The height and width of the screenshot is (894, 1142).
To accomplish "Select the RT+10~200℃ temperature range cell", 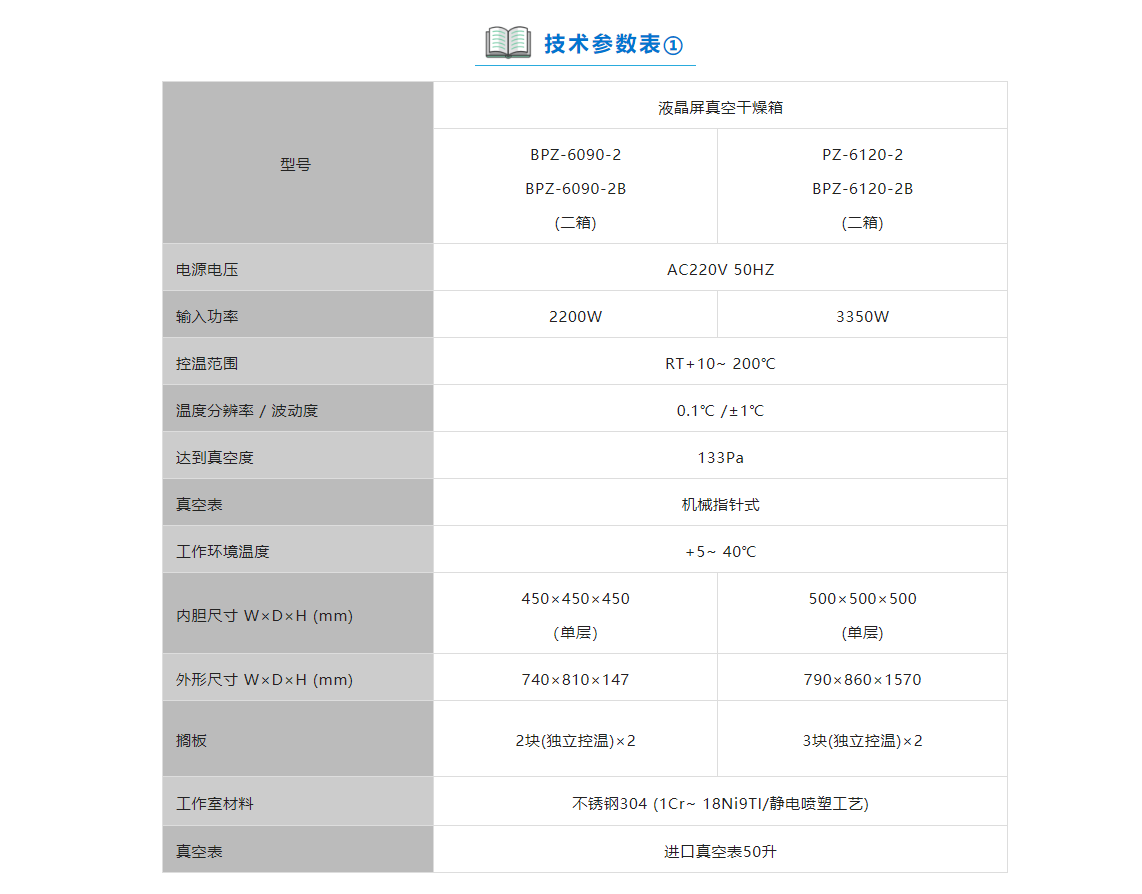I will click(x=720, y=364).
